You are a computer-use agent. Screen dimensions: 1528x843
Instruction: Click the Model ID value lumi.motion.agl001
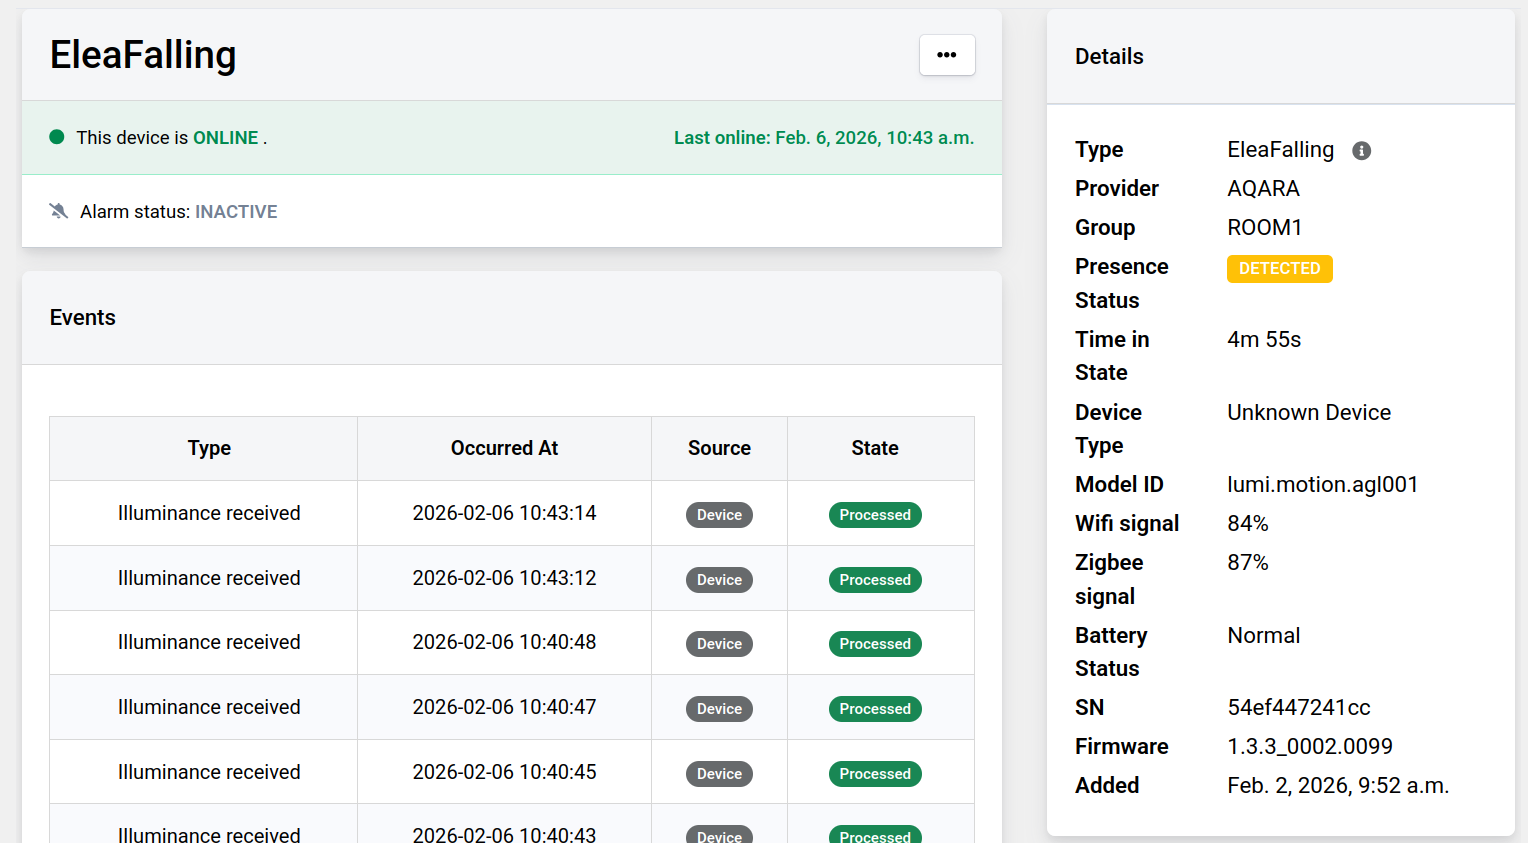click(x=1322, y=484)
